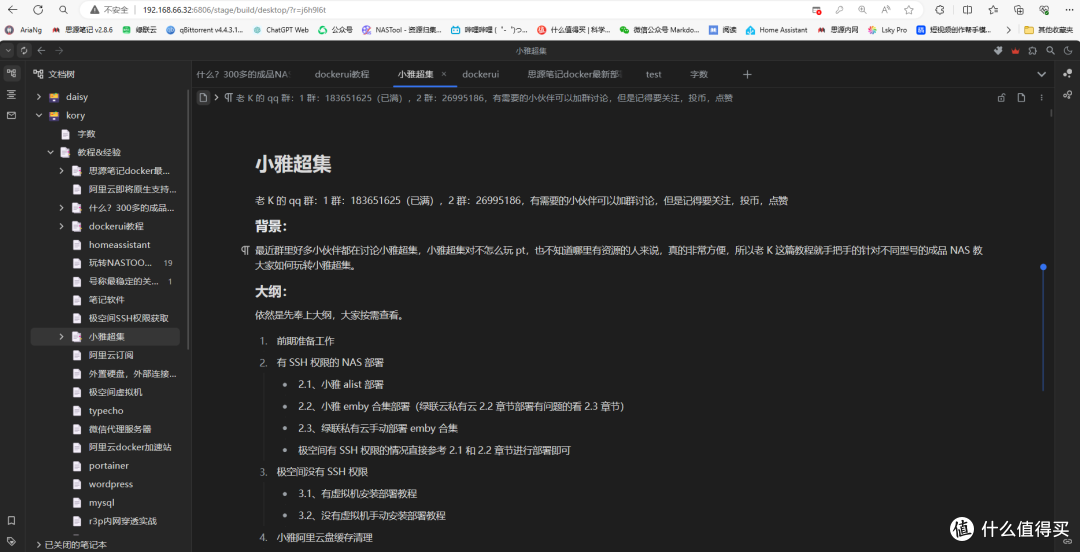Image resolution: width=1080 pixels, height=552 pixels.
Task: Open browser read aloud icon
Action: [x=886, y=10]
